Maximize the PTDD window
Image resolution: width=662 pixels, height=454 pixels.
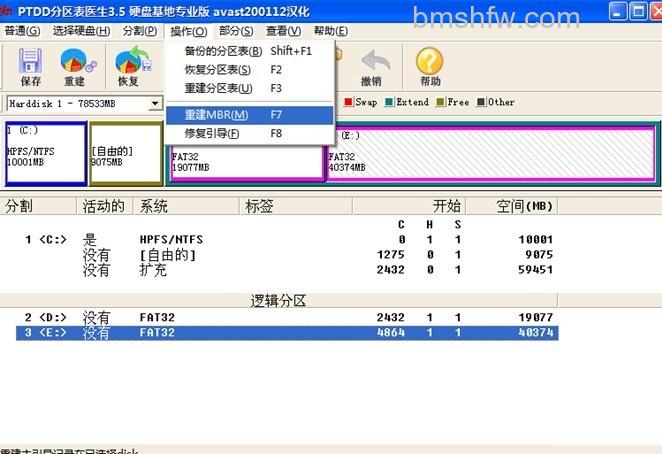pos(638,11)
